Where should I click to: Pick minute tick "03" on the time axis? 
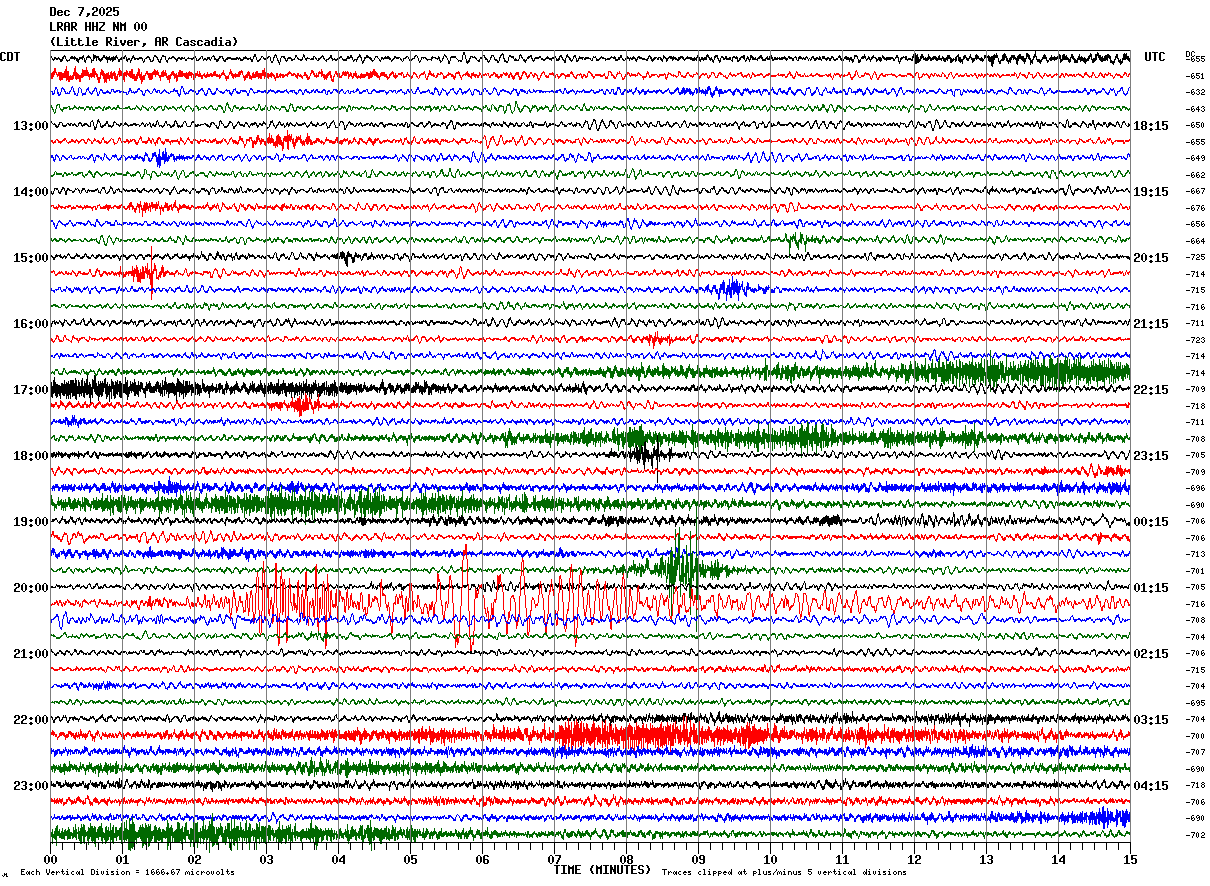267,860
